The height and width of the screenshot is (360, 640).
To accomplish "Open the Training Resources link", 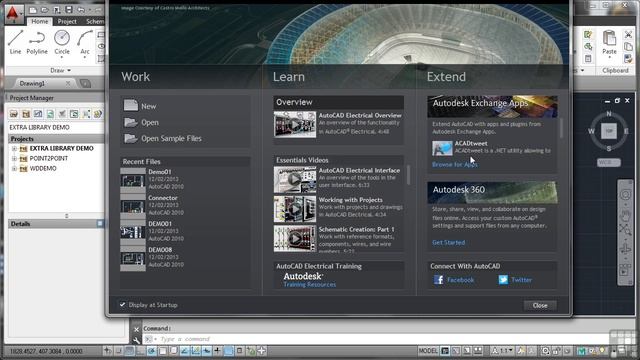I will coord(309,284).
